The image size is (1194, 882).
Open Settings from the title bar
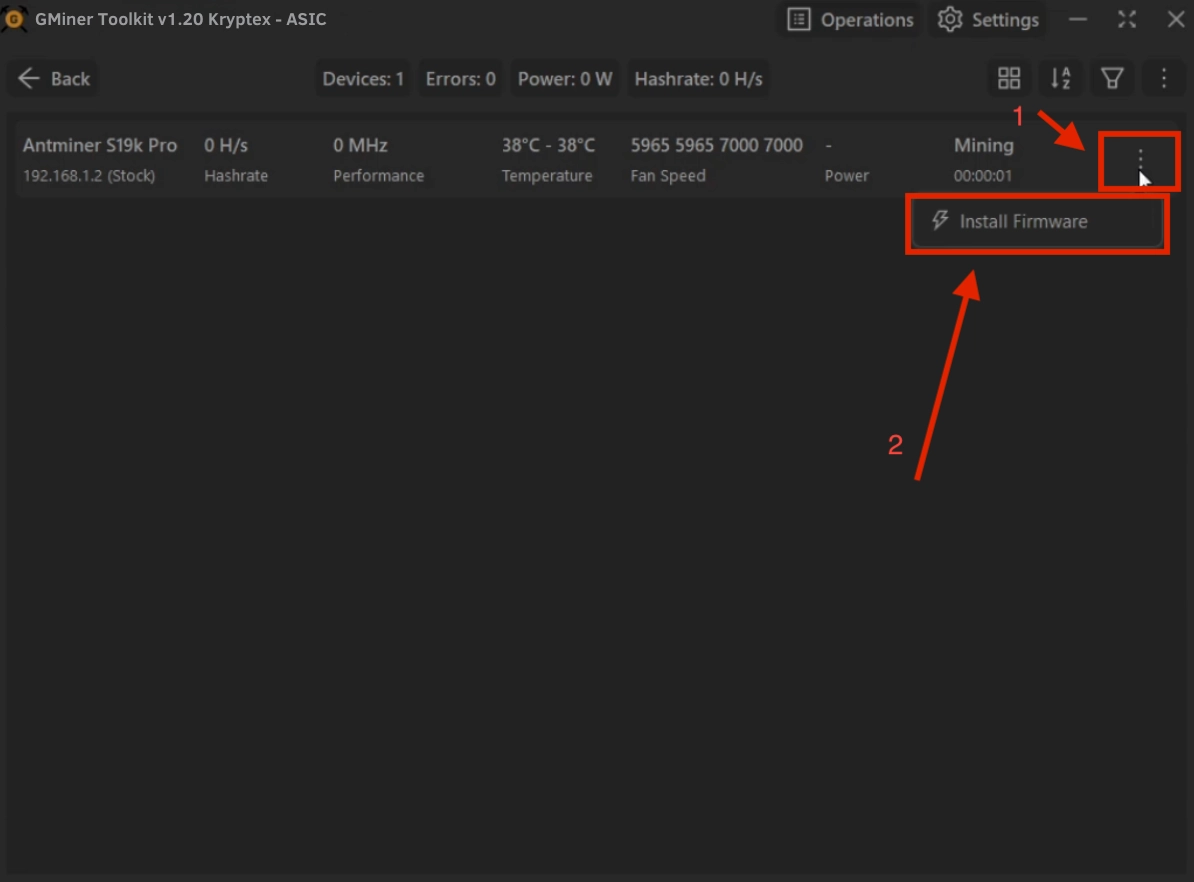coord(989,20)
